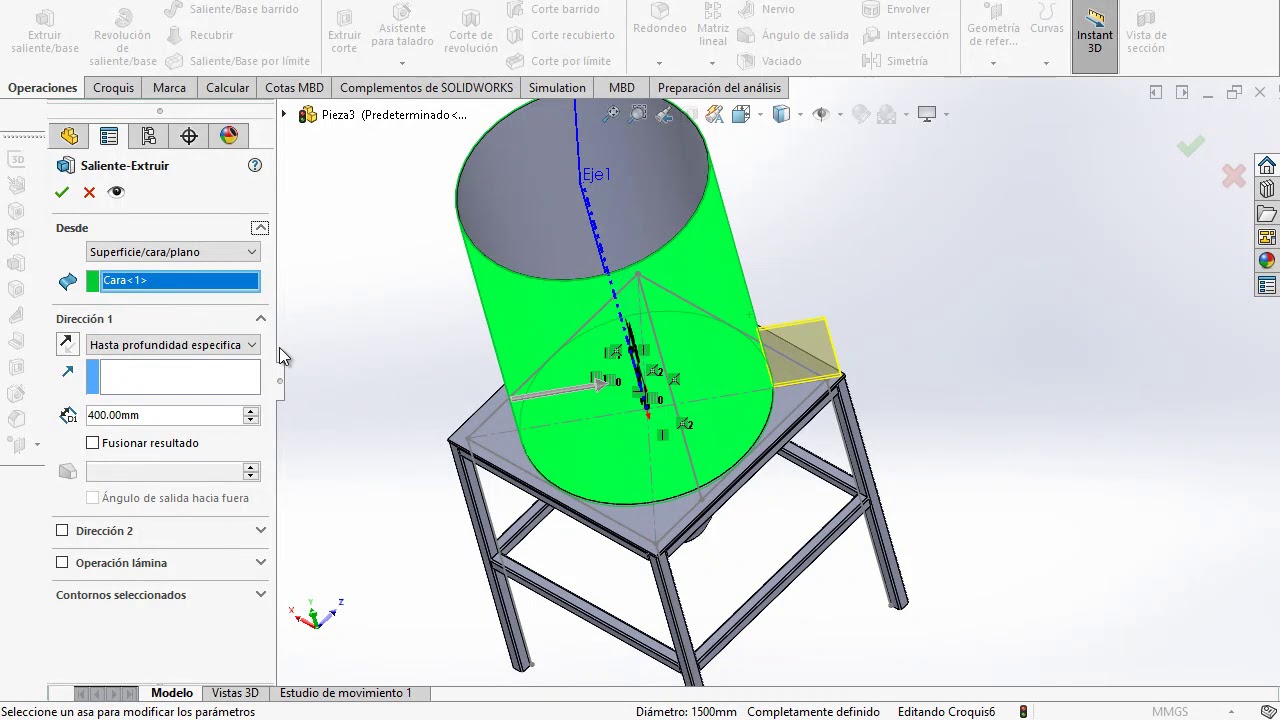Screen dimensions: 1280x720
Task: Click the MMGS unit system in status bar
Action: pyautogui.click(x=1169, y=712)
